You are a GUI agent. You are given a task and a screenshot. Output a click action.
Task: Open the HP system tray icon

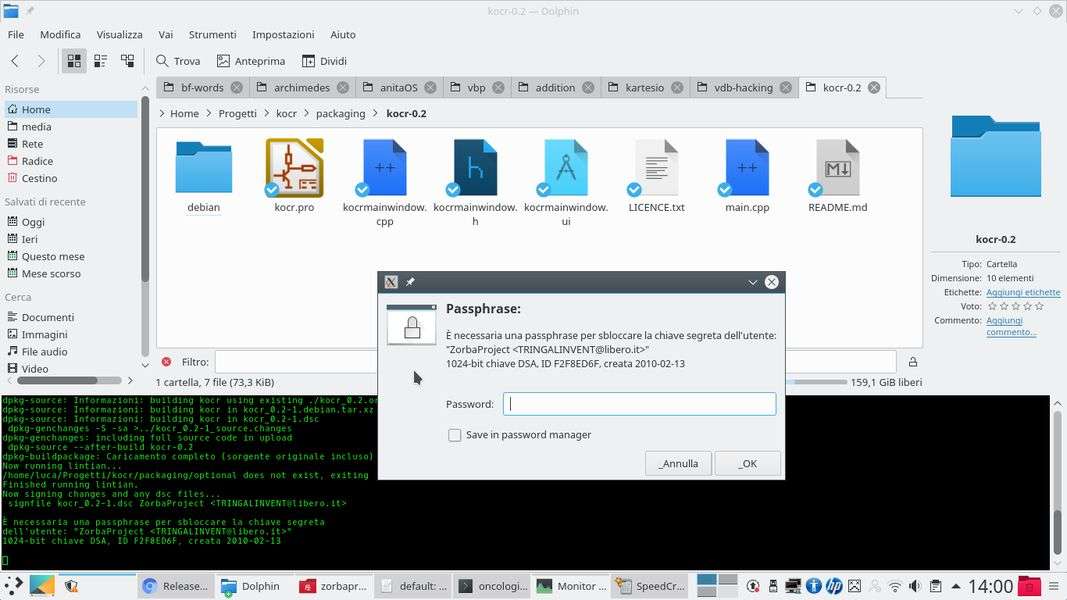pos(834,586)
